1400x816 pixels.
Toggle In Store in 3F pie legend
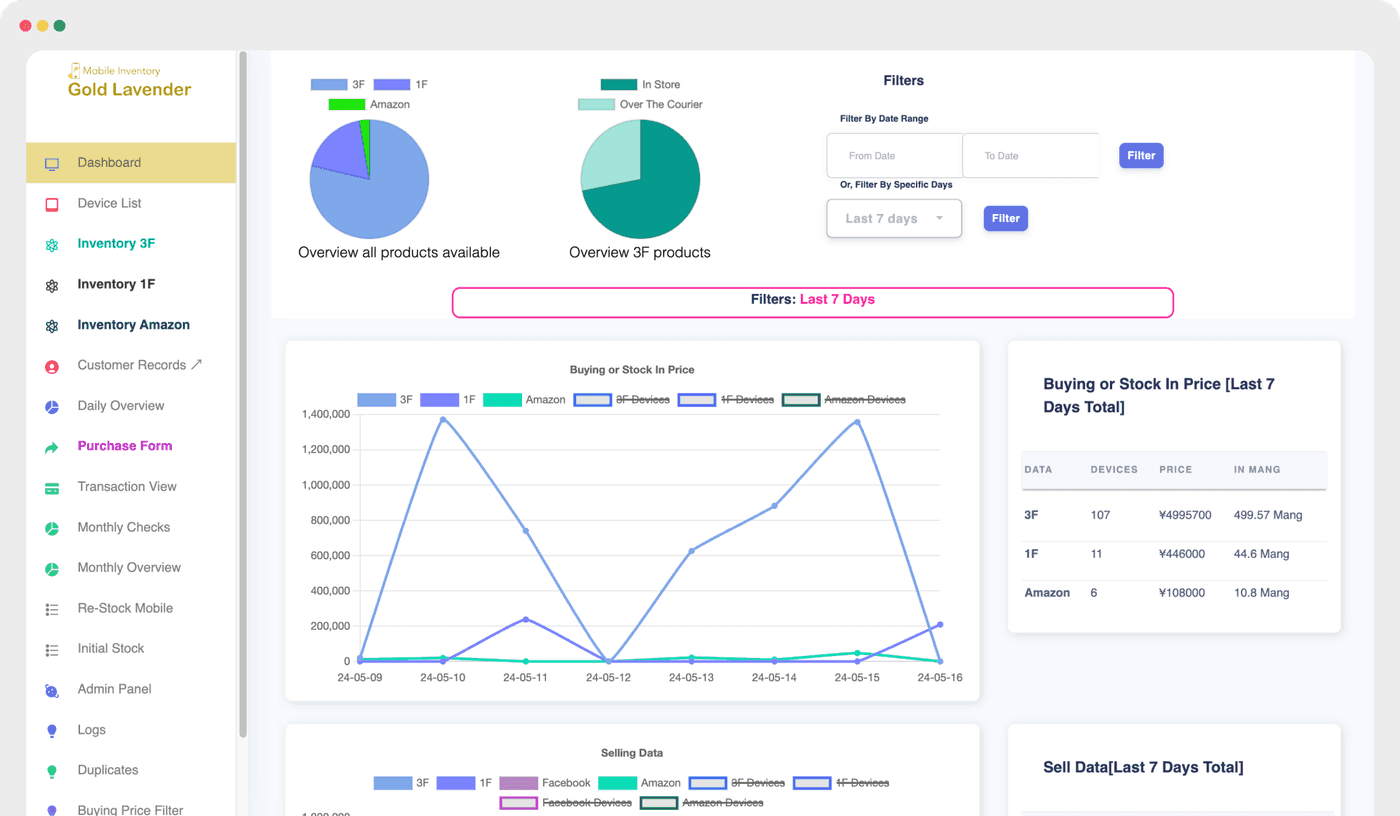click(640, 85)
